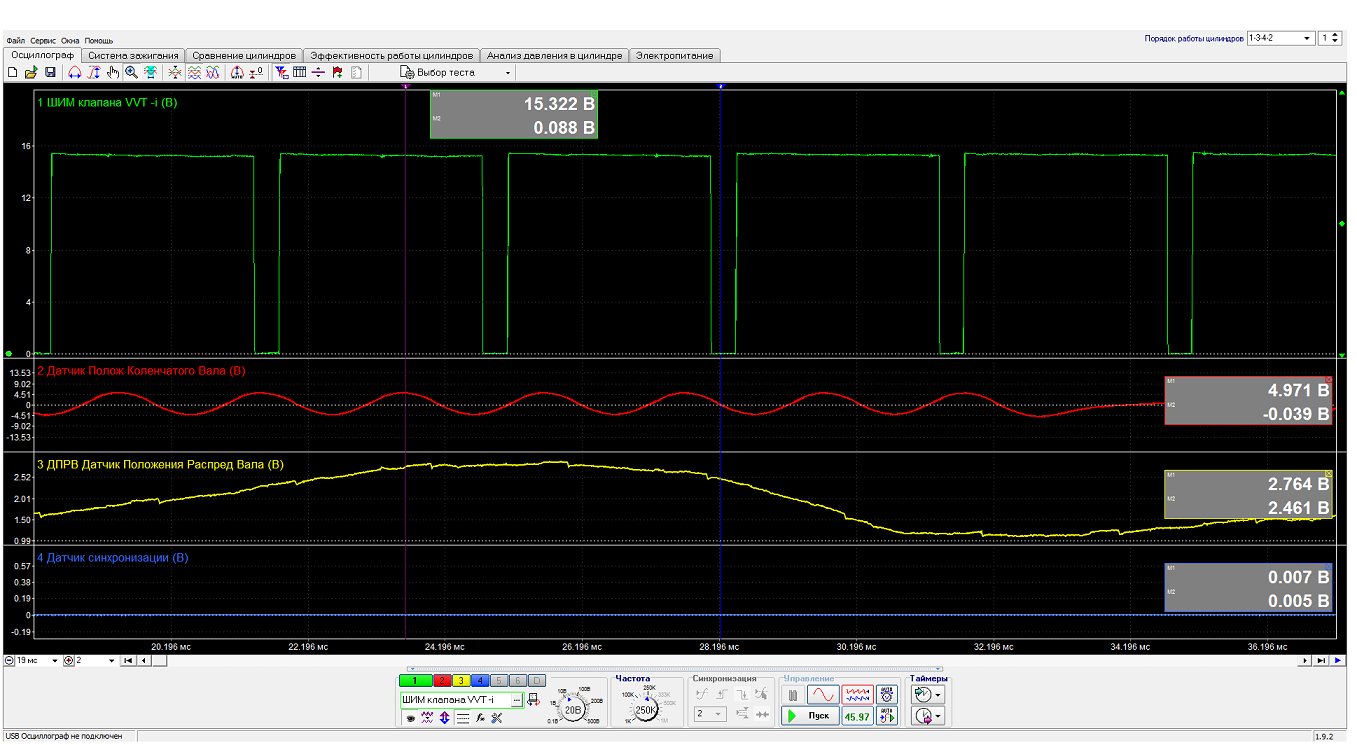Open the Окна menu
Viewport: 1357px width, 745px height.
70,40
